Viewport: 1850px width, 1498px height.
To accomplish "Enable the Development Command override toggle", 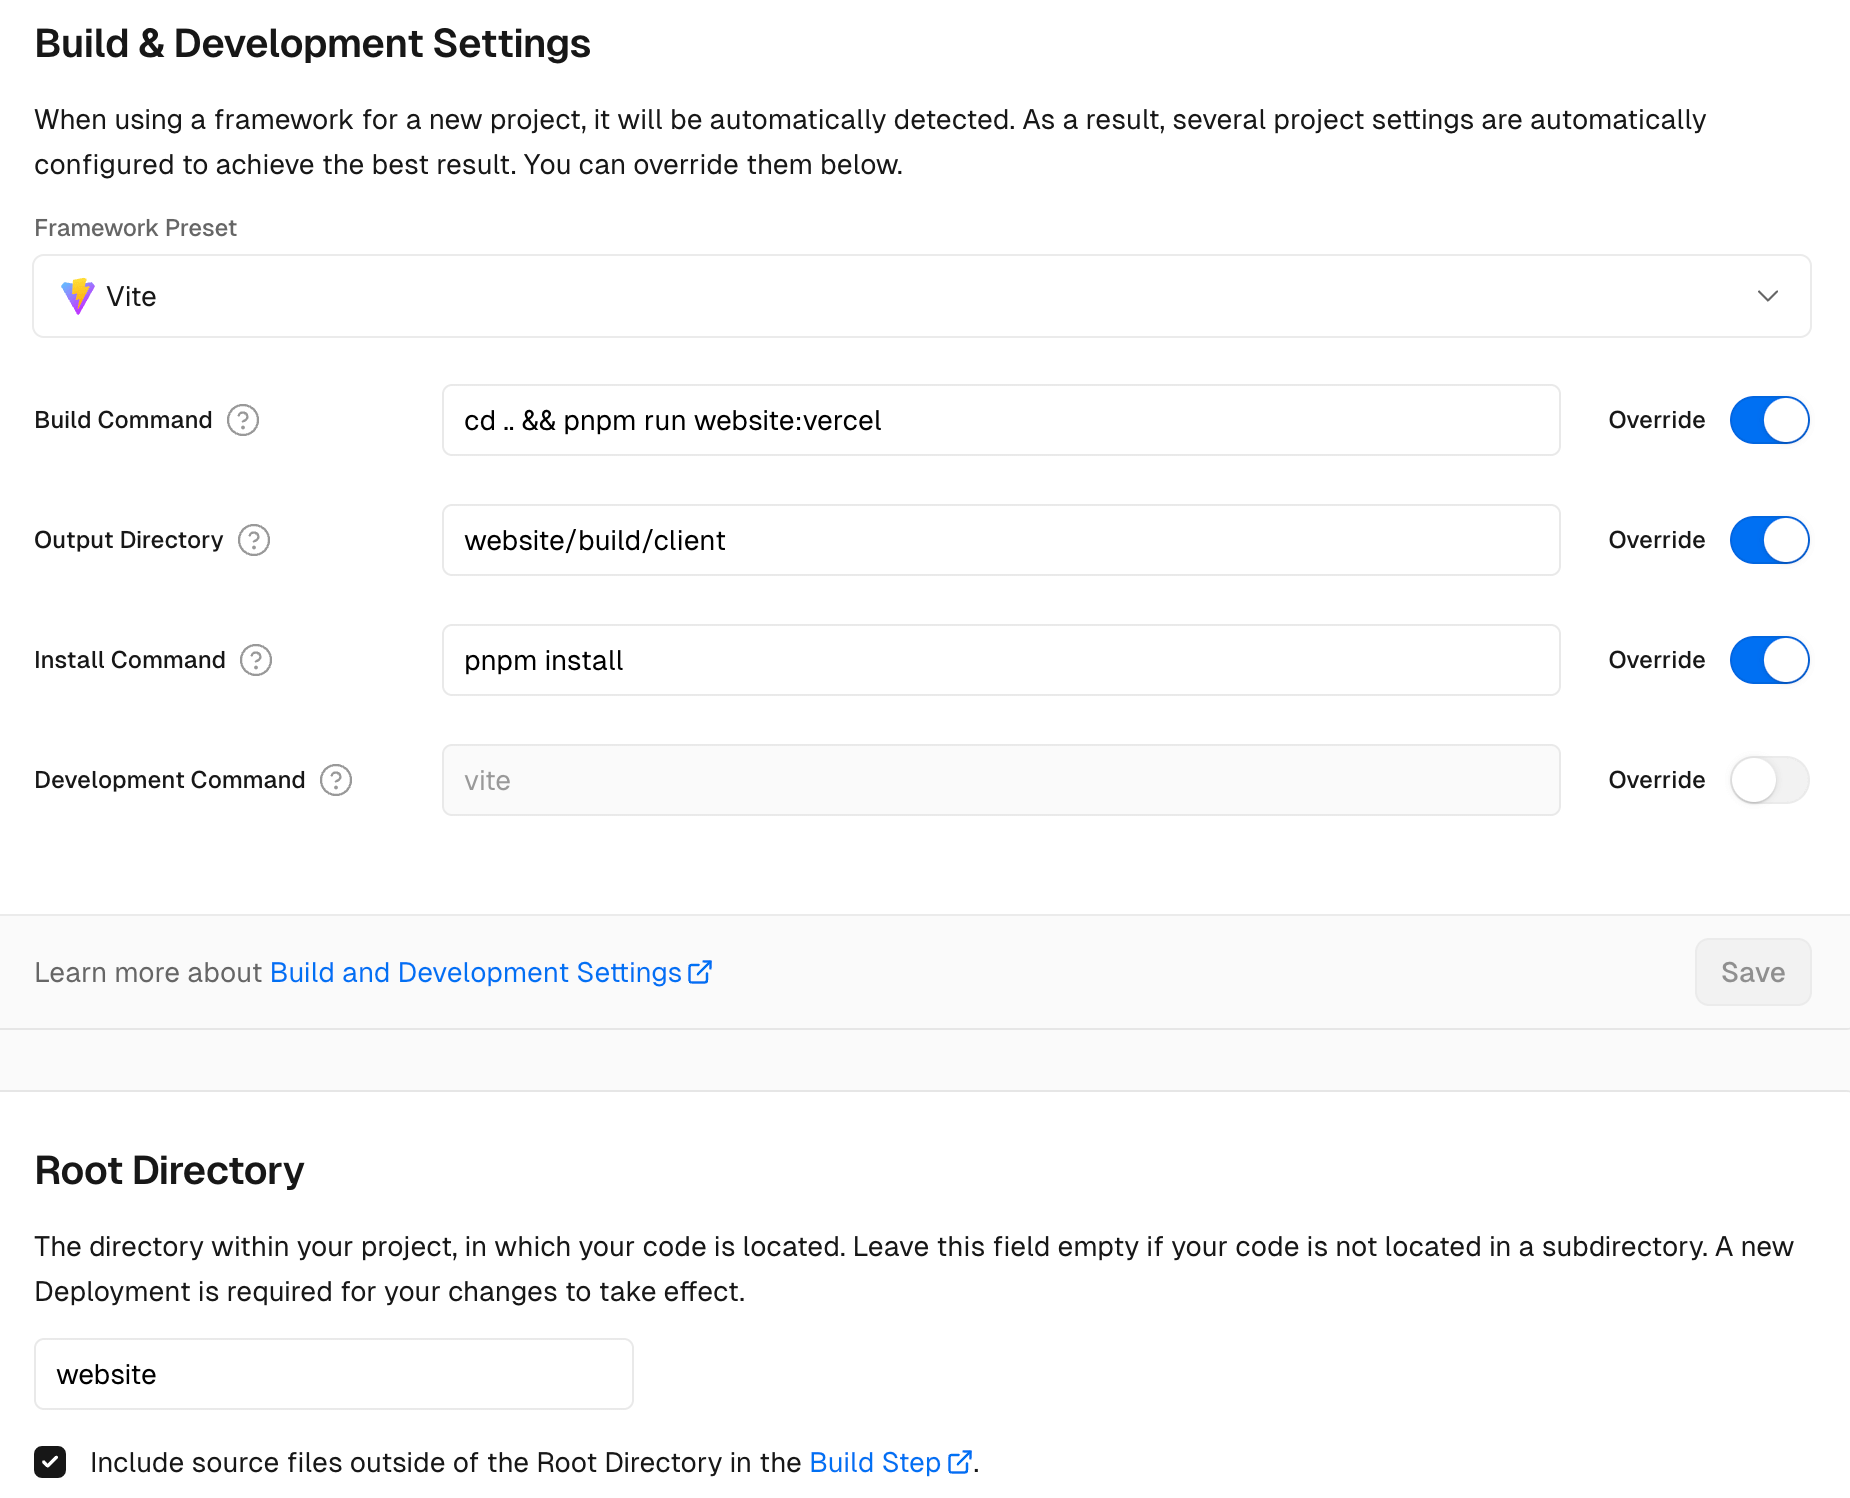I will [x=1769, y=780].
